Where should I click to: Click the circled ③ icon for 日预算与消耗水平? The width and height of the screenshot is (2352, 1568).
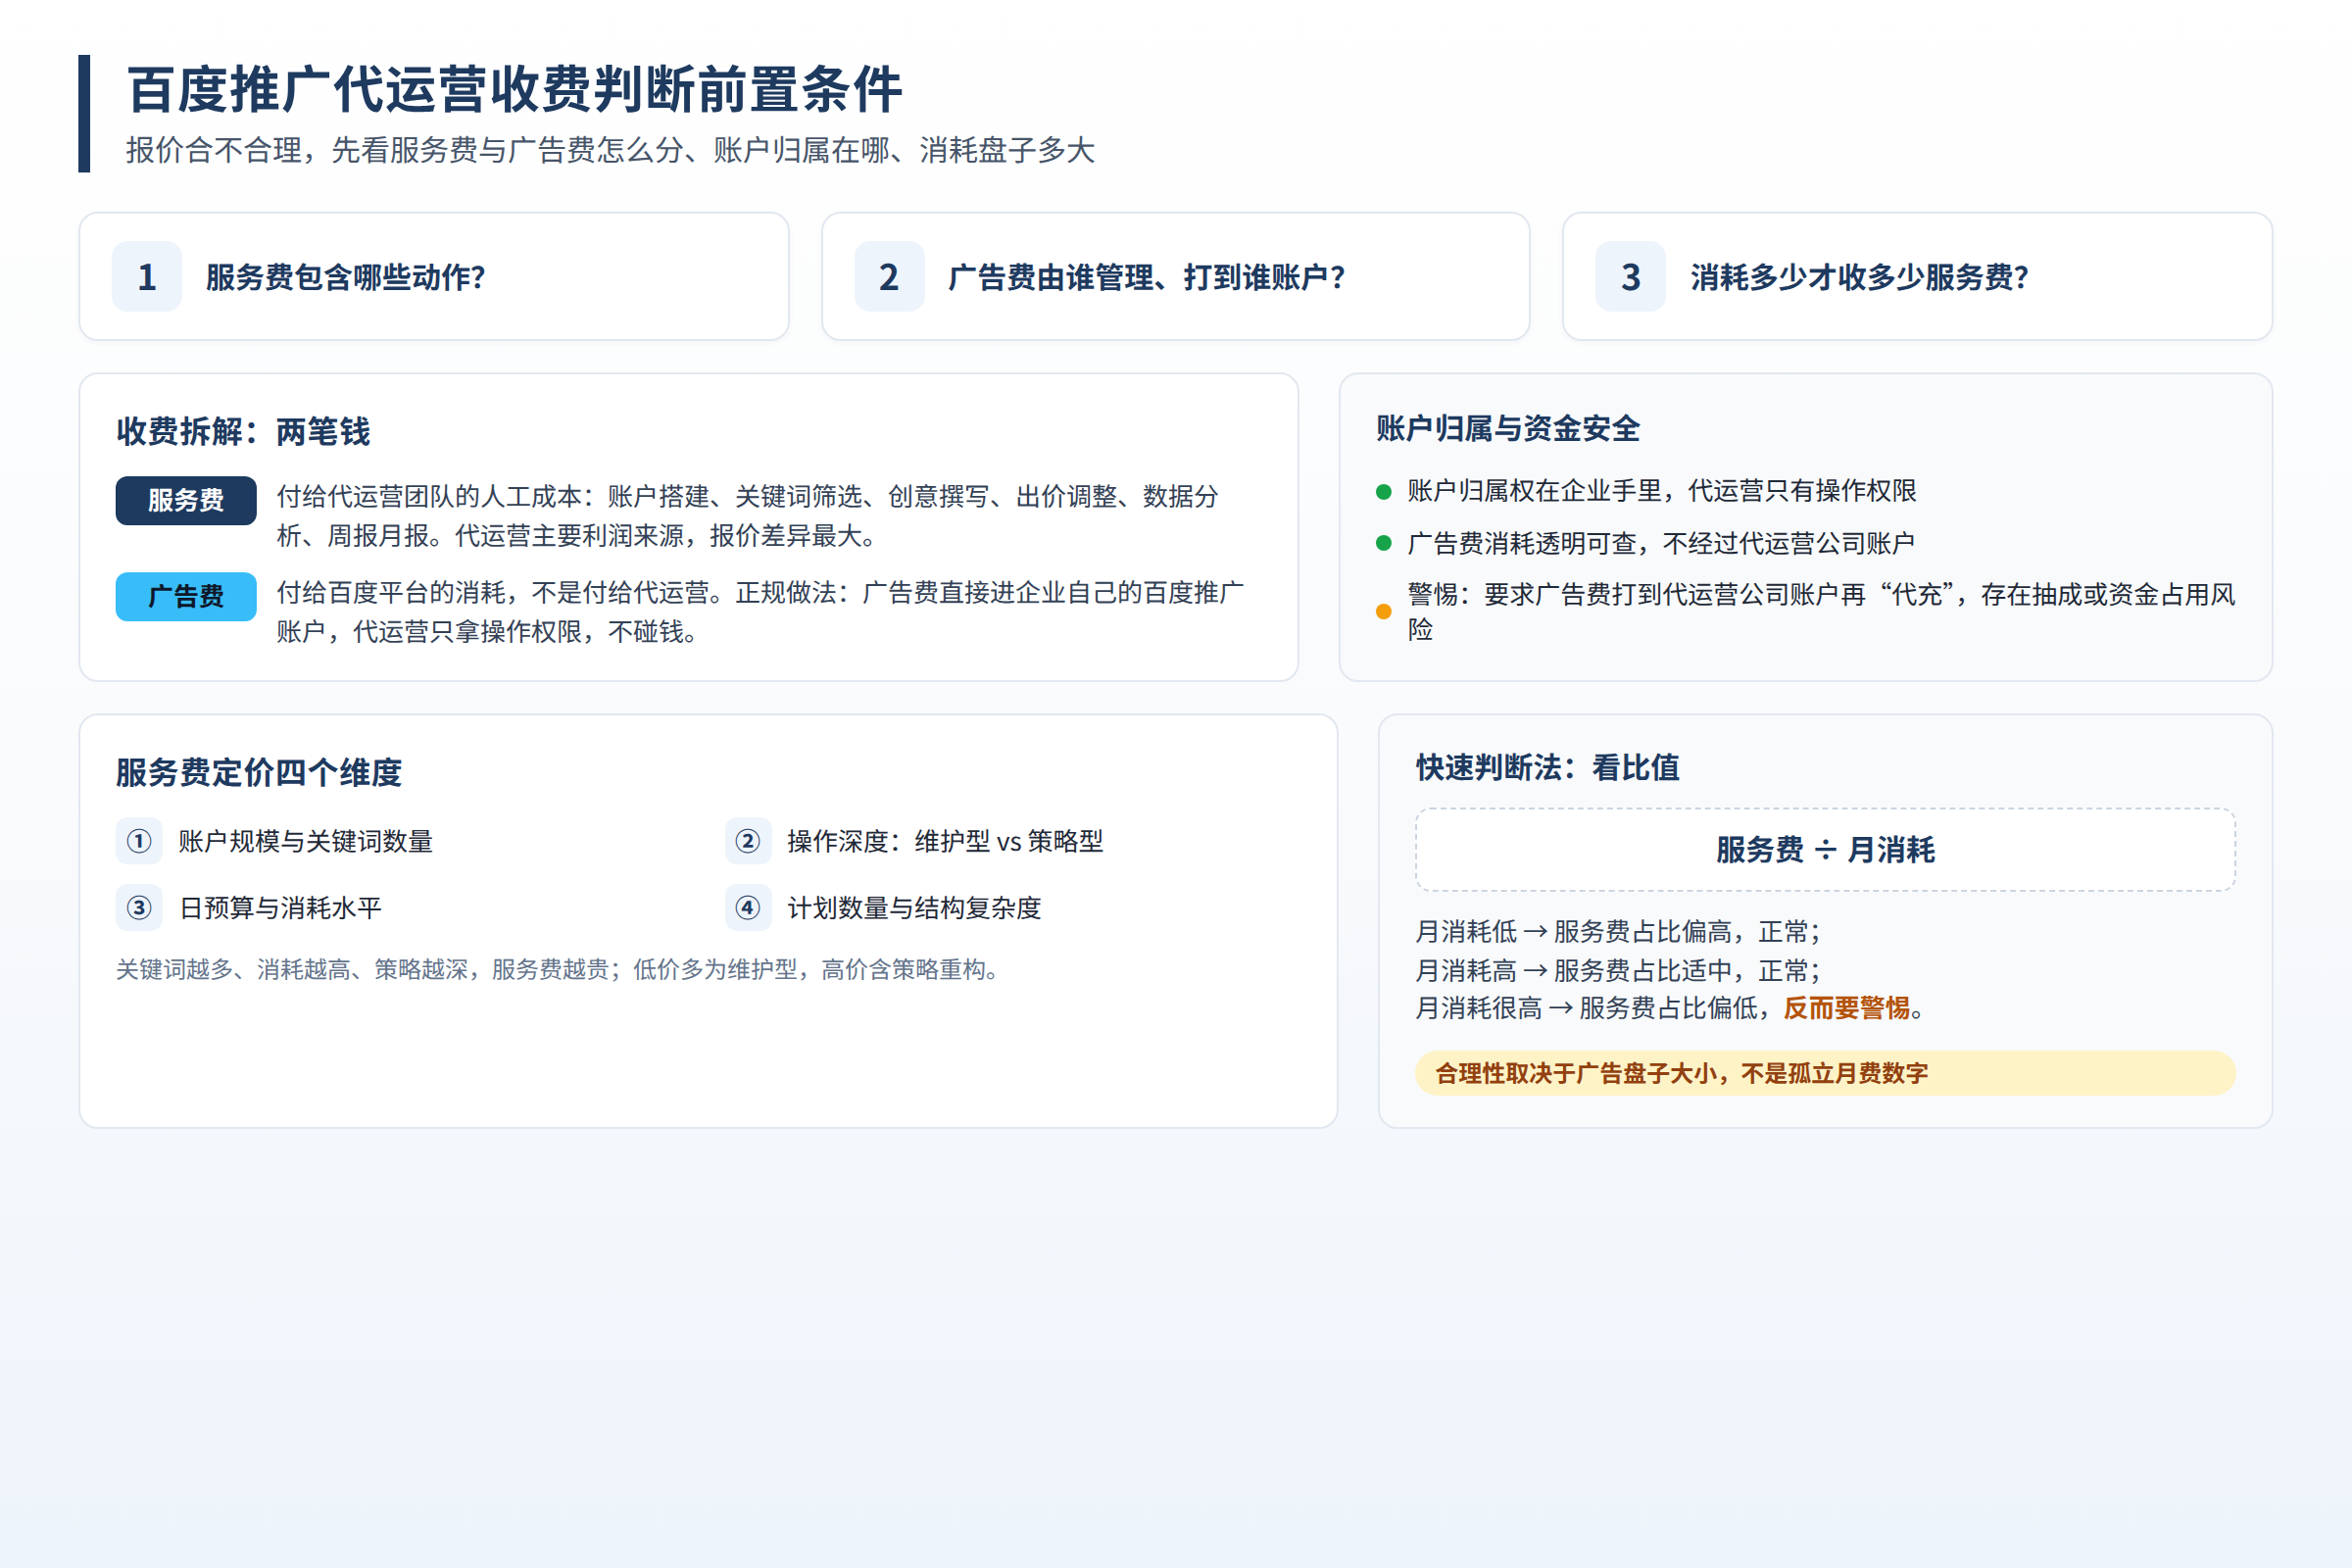click(139, 907)
